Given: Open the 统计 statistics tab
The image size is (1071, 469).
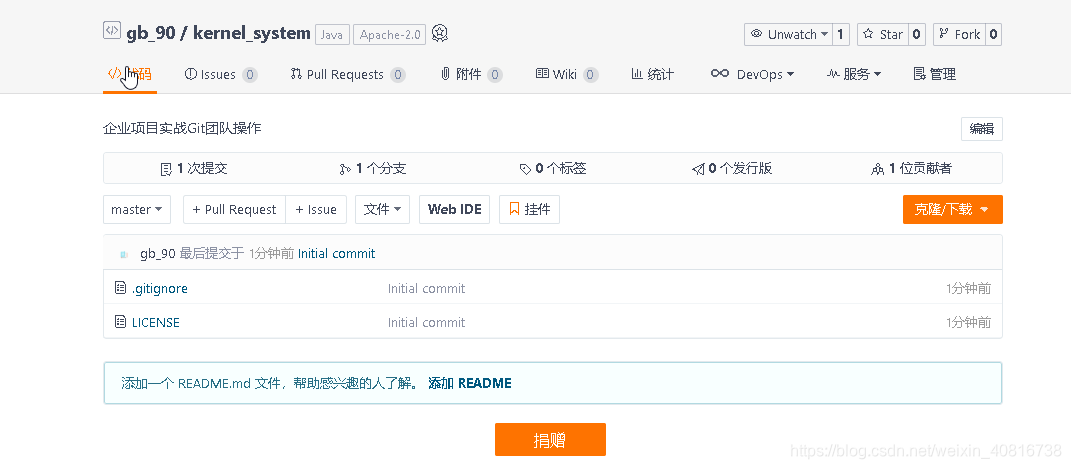Looking at the screenshot, I should (x=652, y=74).
